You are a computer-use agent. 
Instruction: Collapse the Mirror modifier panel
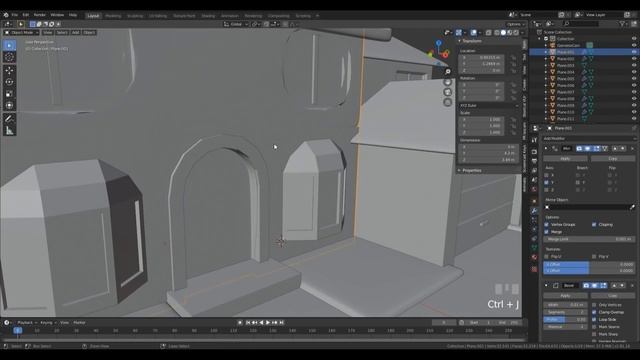[x=546, y=148]
